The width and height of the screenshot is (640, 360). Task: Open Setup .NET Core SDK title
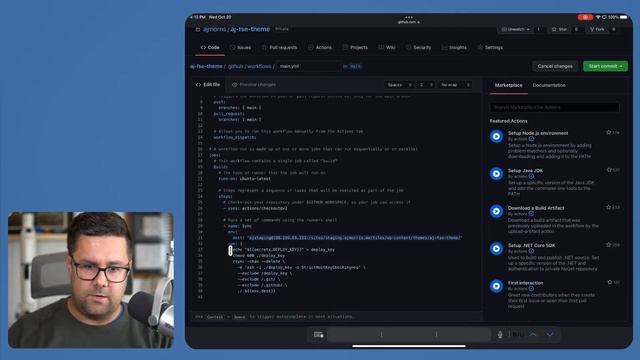(x=531, y=246)
